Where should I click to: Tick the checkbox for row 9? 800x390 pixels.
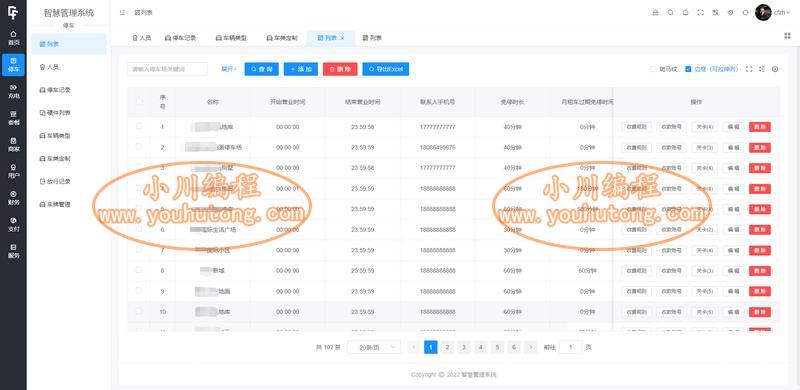click(x=139, y=290)
